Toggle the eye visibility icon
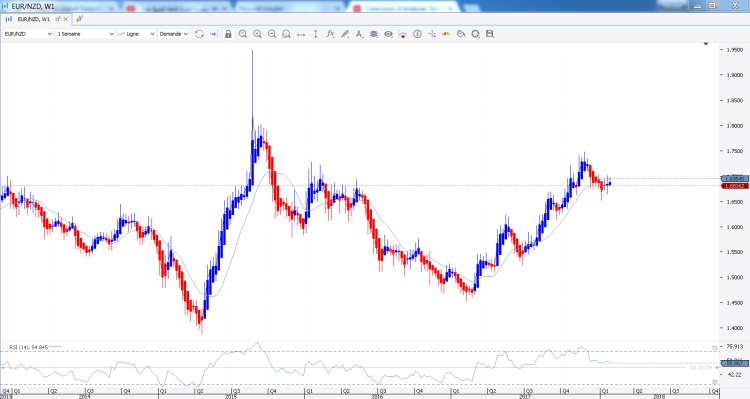 click(x=388, y=34)
